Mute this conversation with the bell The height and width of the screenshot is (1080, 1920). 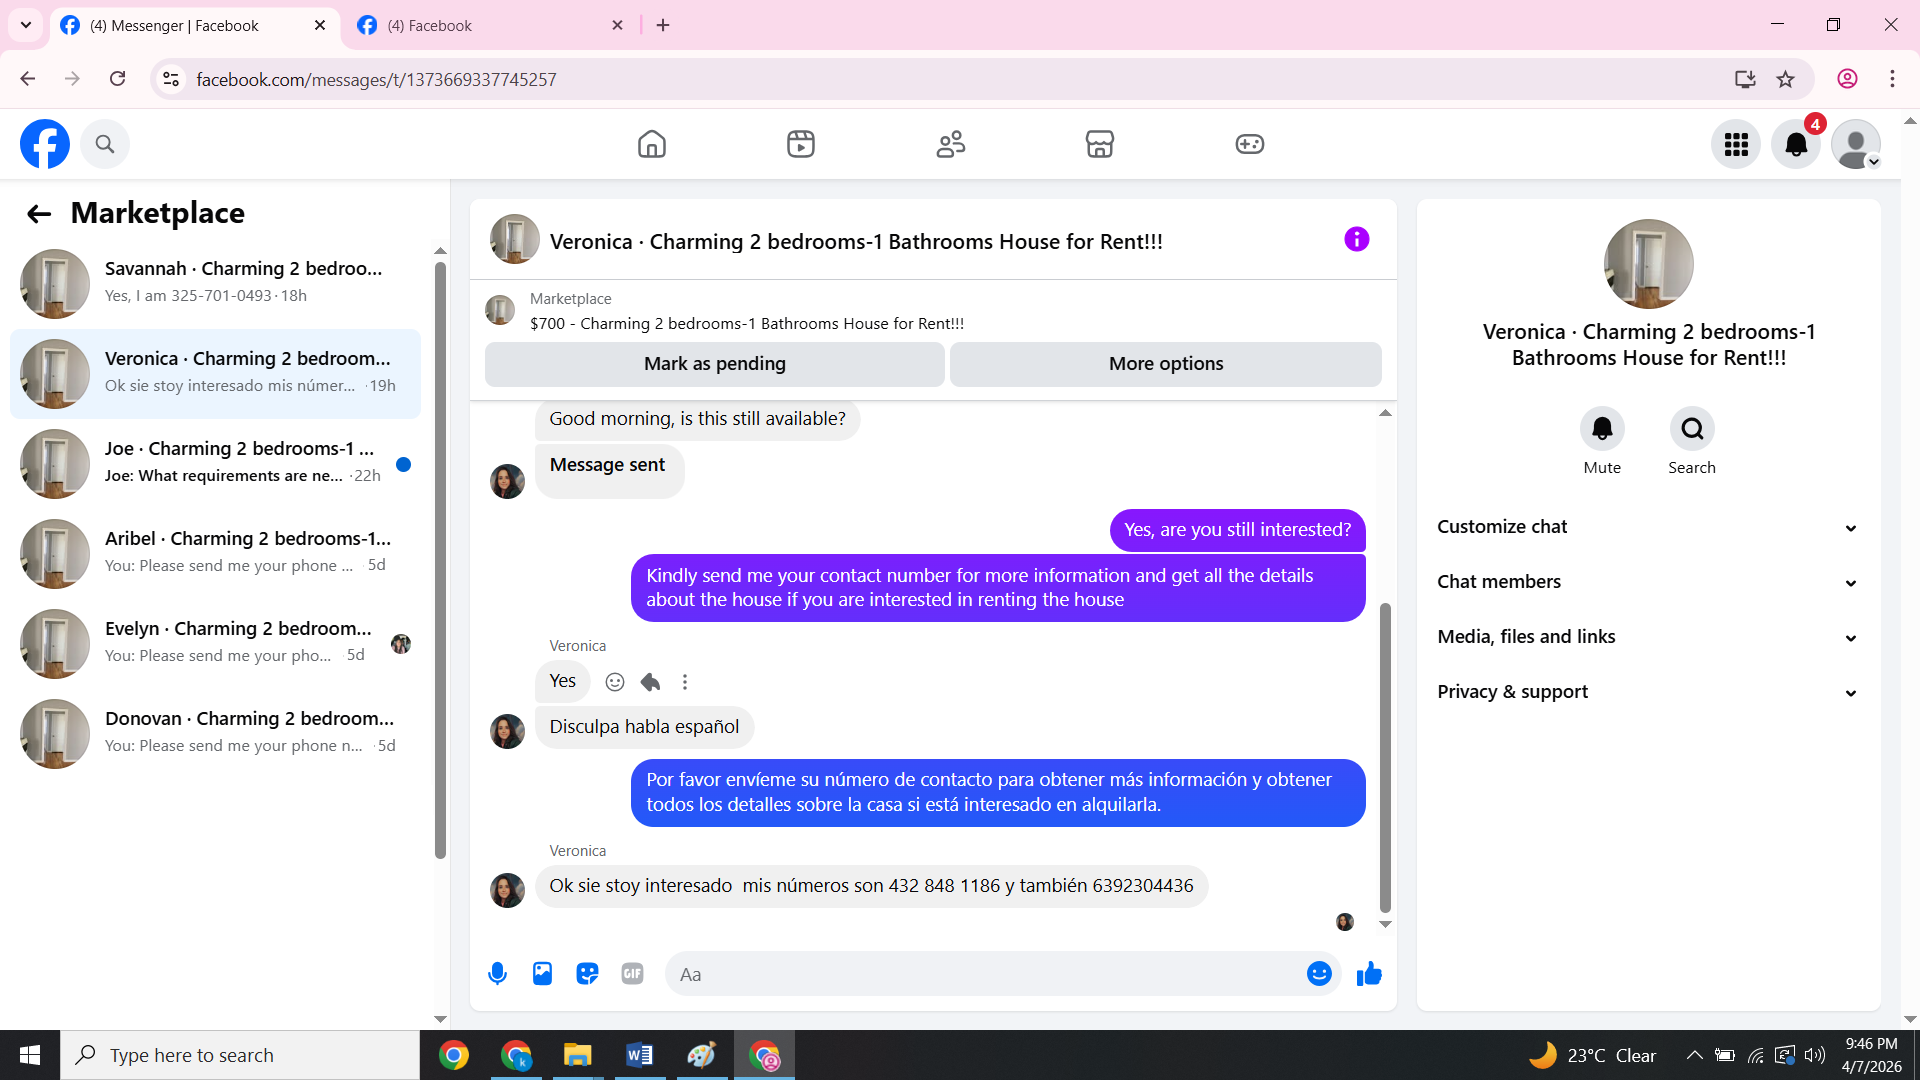[1602, 429]
